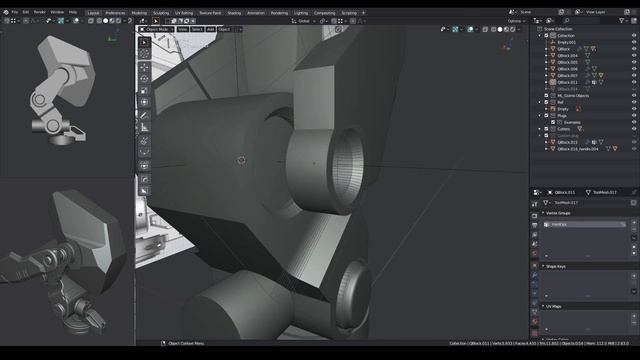Select the Scale tool in viewport toolbar
Image resolution: width=640 pixels, height=360 pixels.
(144, 91)
